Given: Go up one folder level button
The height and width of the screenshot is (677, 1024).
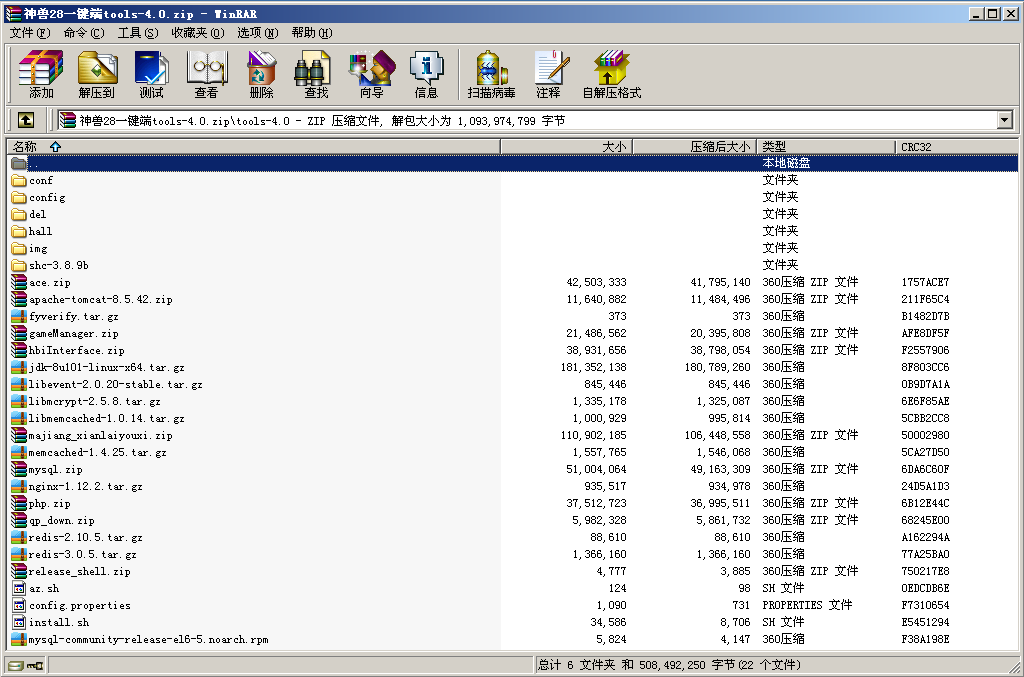Looking at the screenshot, I should 26,120.
